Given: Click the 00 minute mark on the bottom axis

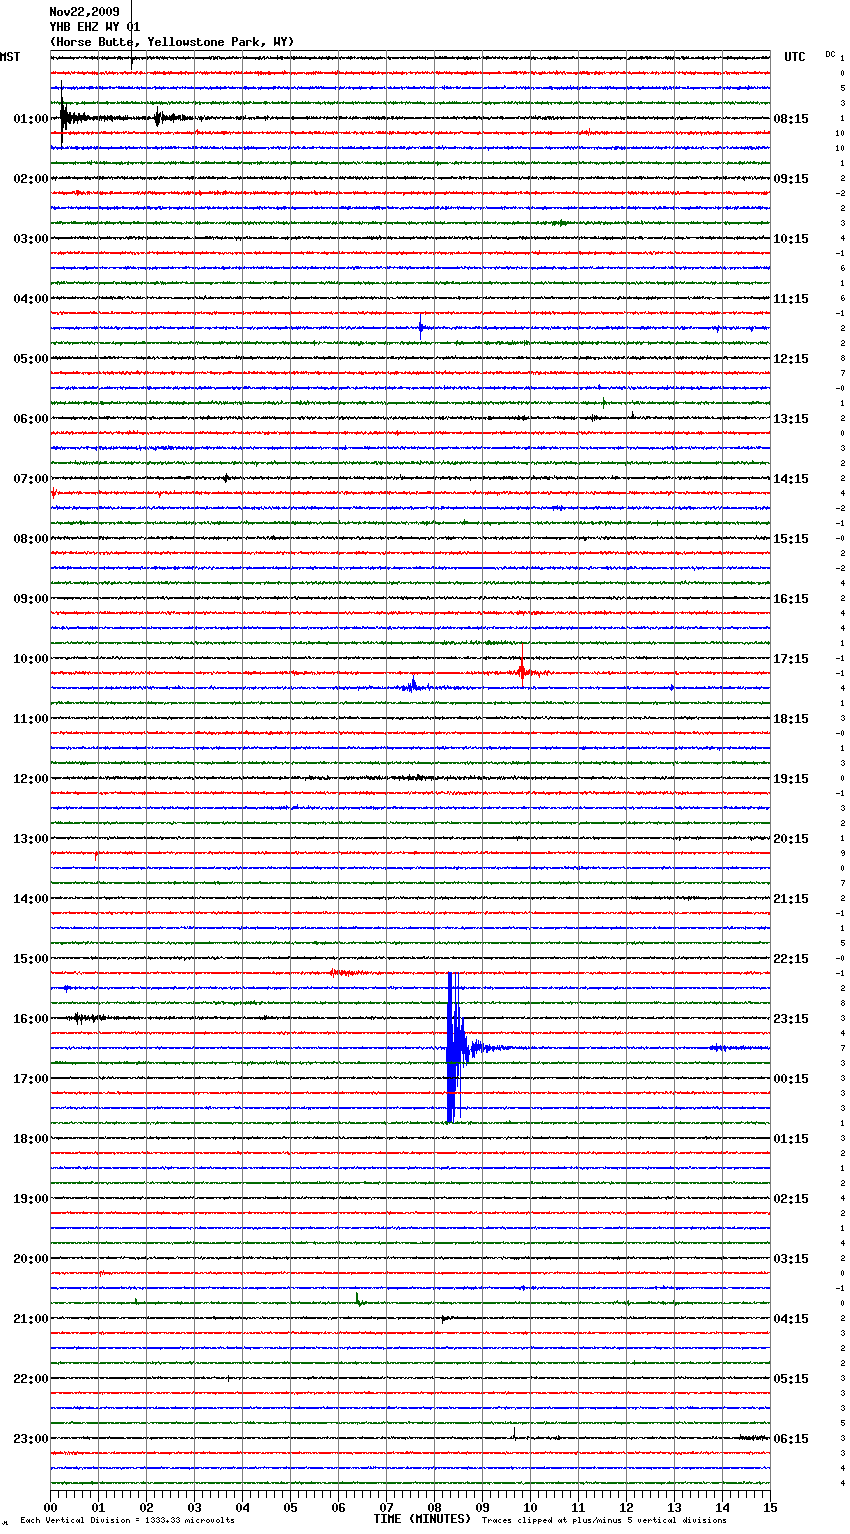Looking at the screenshot, I should pyautogui.click(x=50, y=1507).
